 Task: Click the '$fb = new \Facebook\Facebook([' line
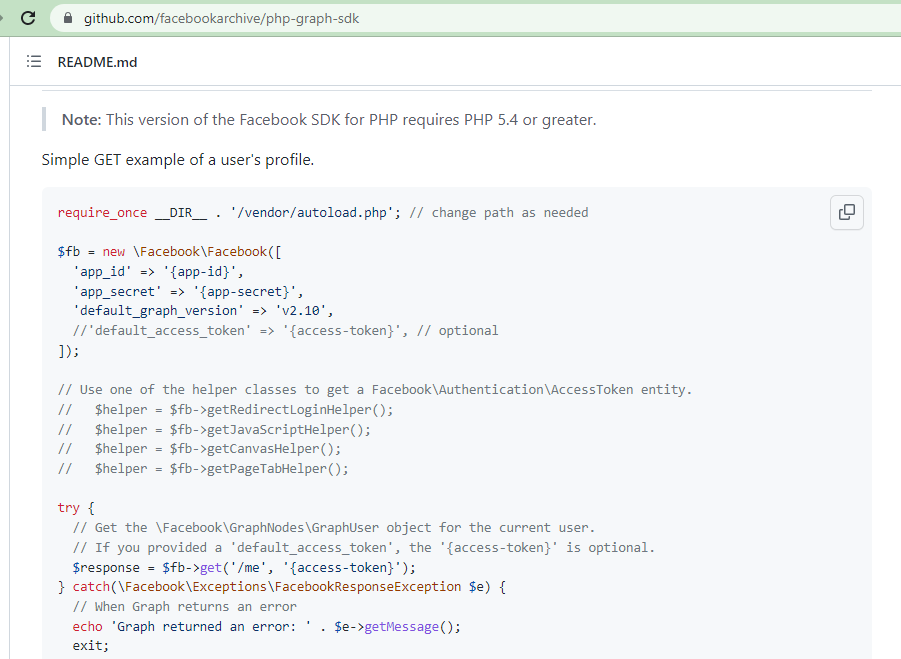(170, 252)
